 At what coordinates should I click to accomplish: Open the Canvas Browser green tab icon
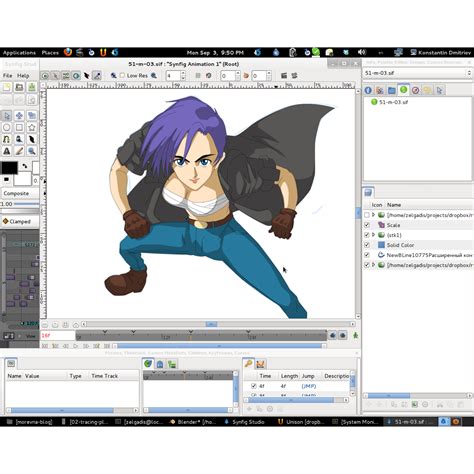(x=403, y=90)
